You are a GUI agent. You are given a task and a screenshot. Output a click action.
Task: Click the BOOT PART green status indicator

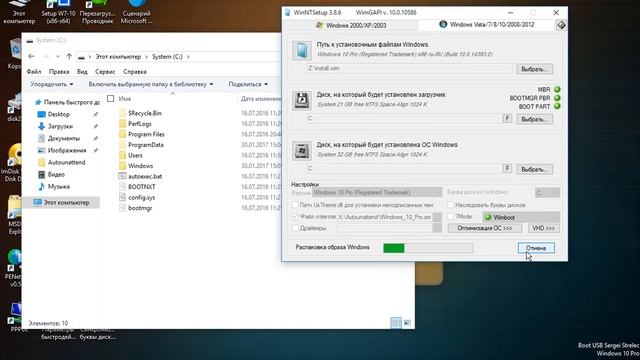(557, 106)
